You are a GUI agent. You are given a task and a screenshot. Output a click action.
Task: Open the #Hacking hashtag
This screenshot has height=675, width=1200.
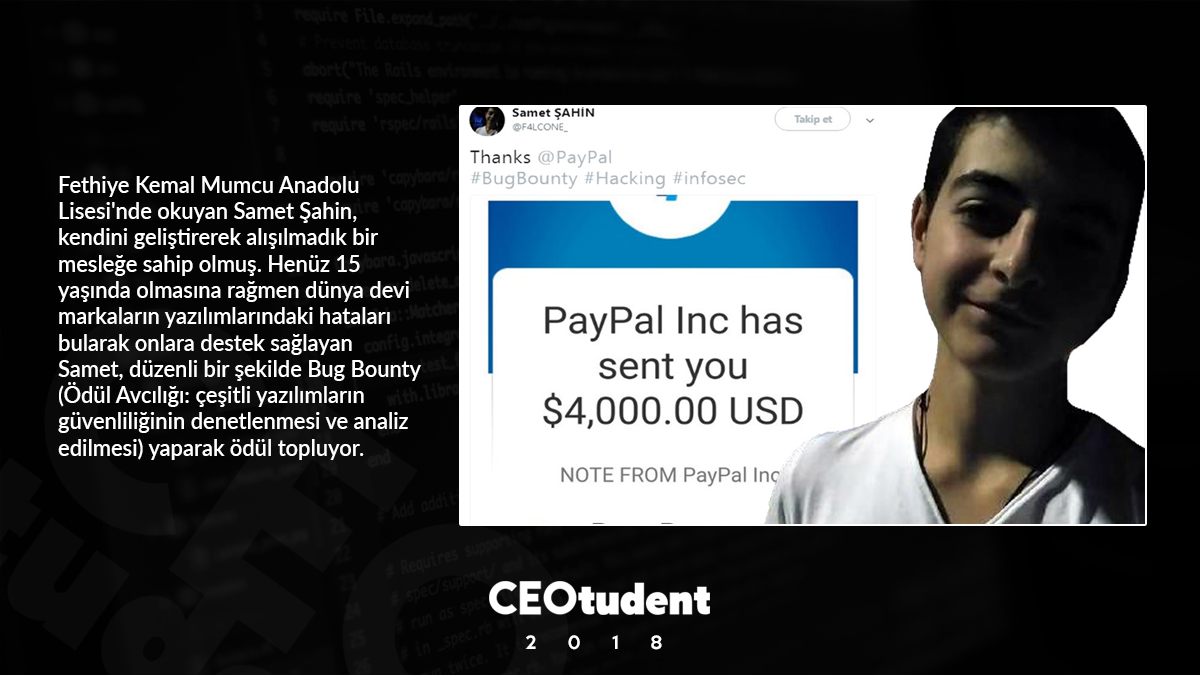click(625, 178)
